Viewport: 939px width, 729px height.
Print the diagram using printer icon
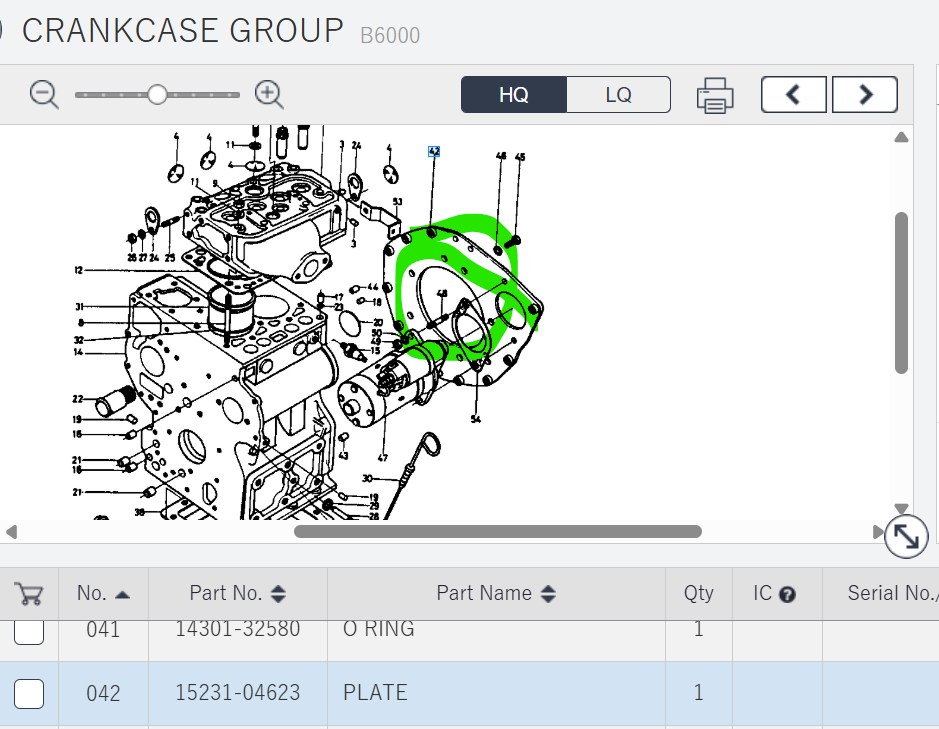(x=715, y=95)
